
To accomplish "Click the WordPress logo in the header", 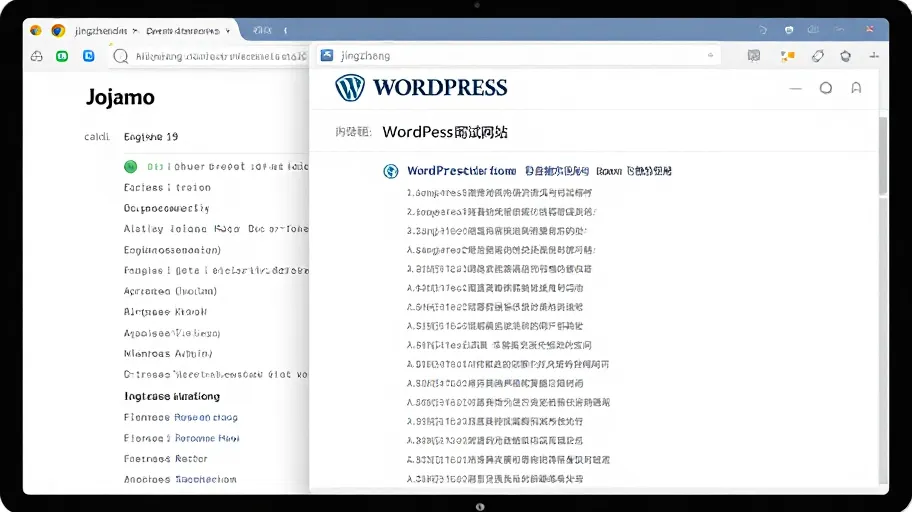I will coord(421,88).
